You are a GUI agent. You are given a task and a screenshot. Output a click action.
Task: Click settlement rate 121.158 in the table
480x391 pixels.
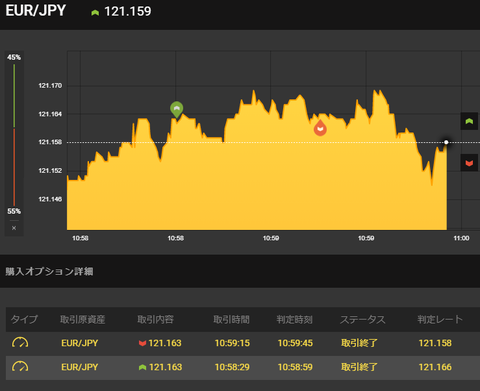pos(435,343)
